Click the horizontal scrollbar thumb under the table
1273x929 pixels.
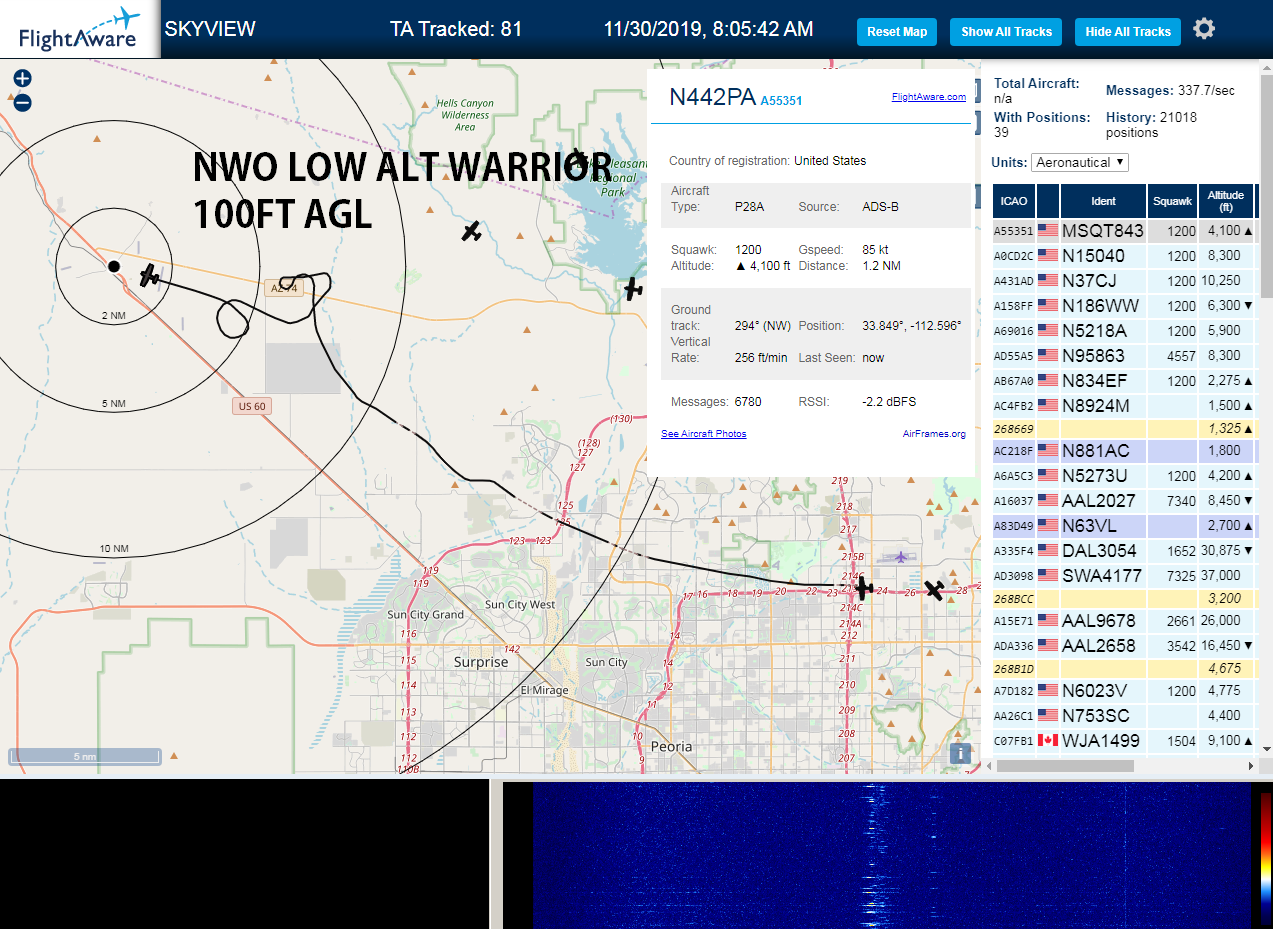pos(1065,766)
